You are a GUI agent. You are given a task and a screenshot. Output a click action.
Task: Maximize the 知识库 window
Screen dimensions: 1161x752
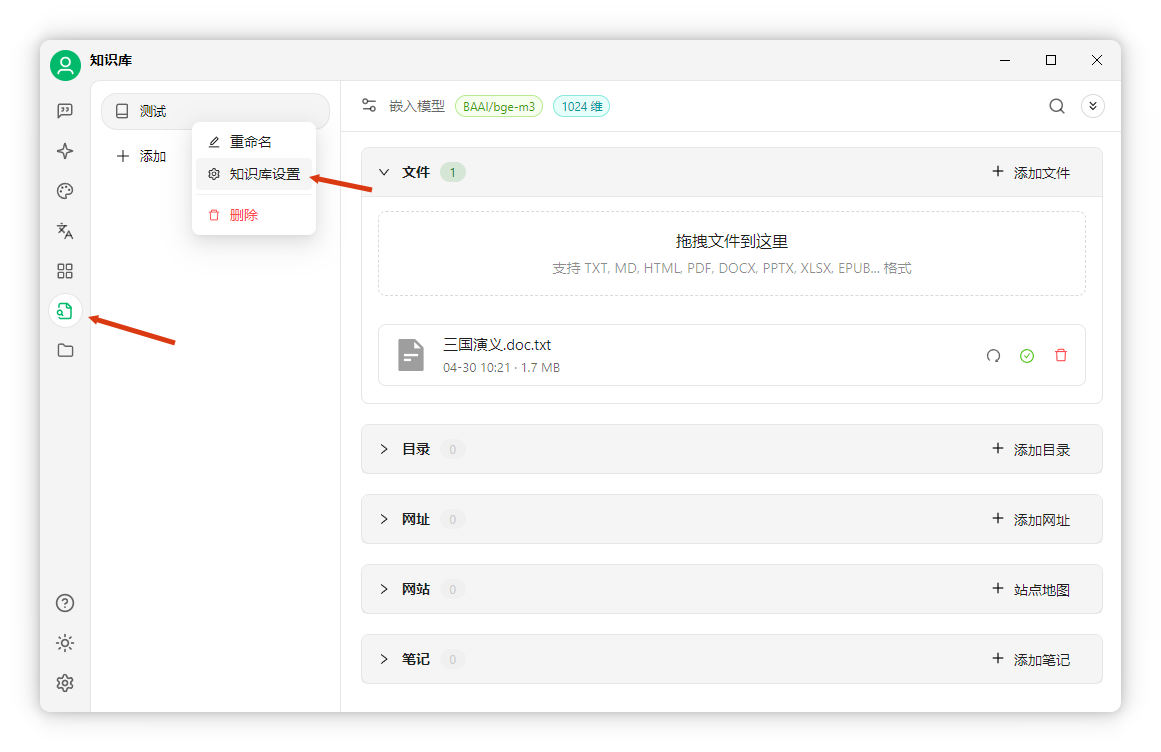tap(1051, 60)
